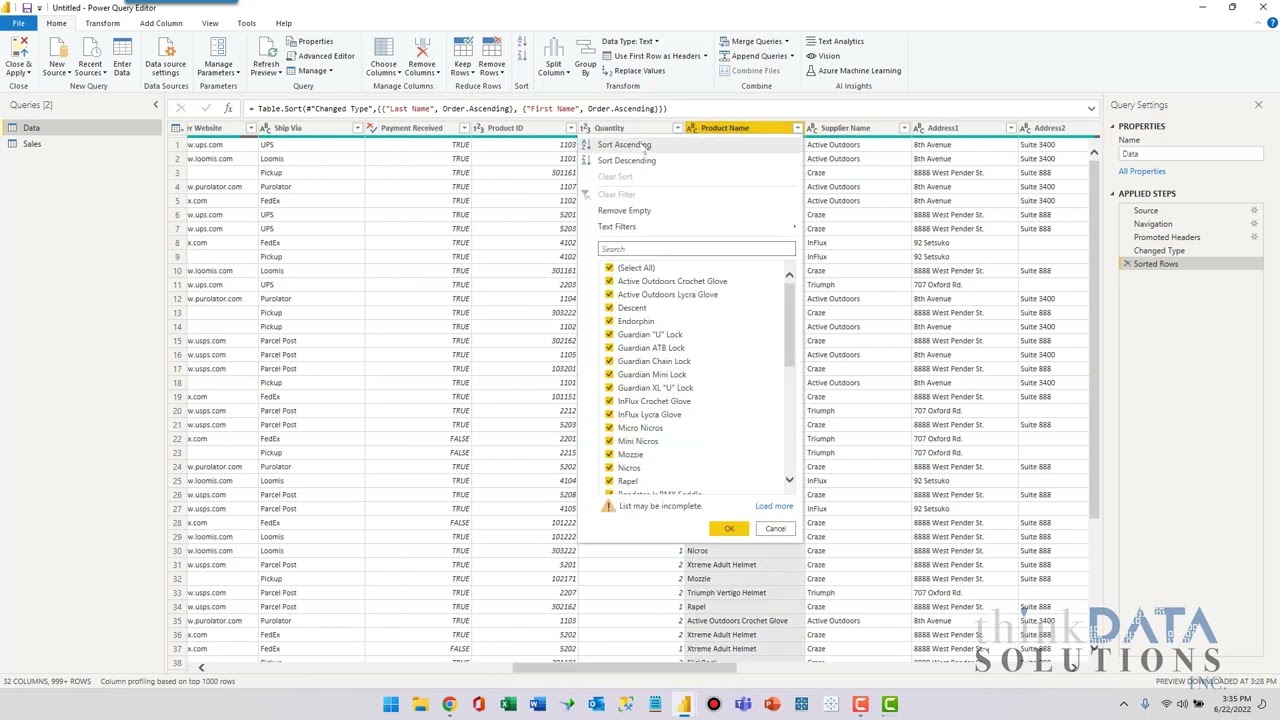Uncheck Guardian Mini Lock
1280x720 pixels.
click(x=609, y=374)
